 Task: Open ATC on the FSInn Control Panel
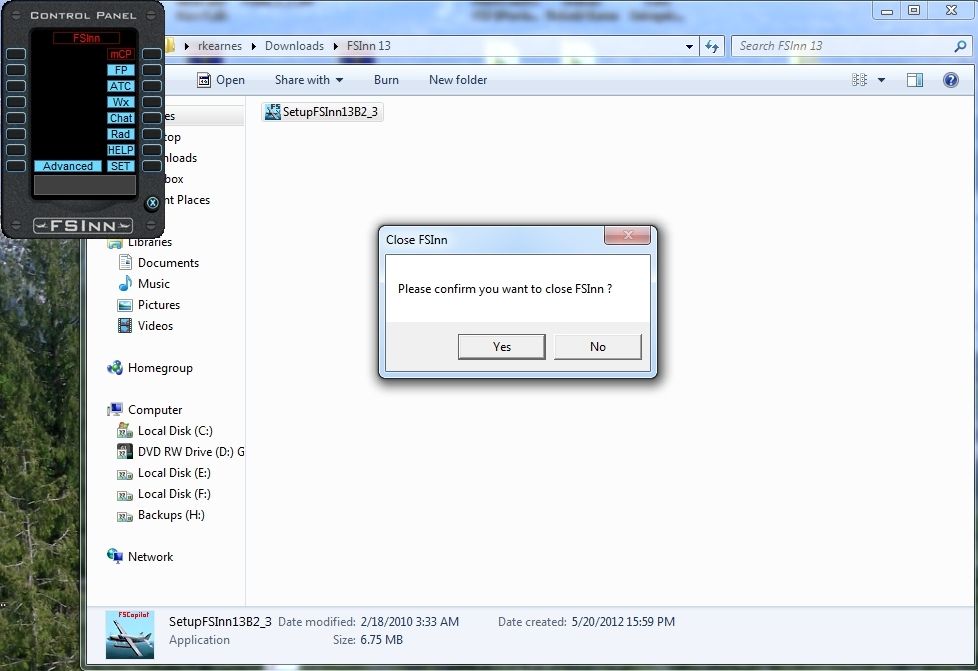point(120,86)
